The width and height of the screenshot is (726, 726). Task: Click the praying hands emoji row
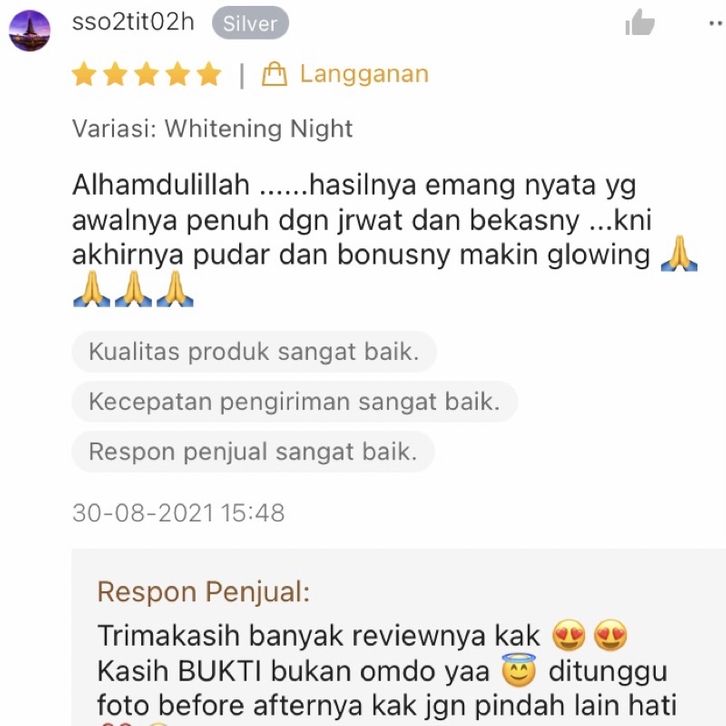pos(133,289)
